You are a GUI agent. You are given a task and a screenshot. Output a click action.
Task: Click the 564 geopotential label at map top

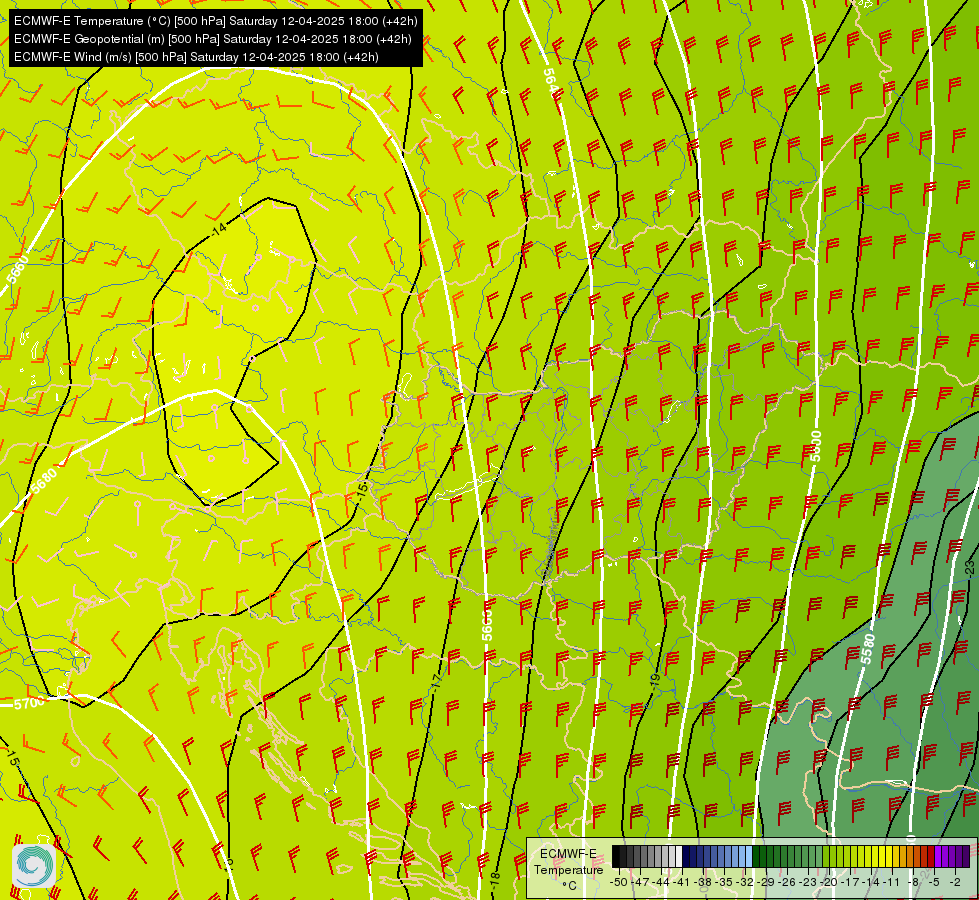point(549,80)
